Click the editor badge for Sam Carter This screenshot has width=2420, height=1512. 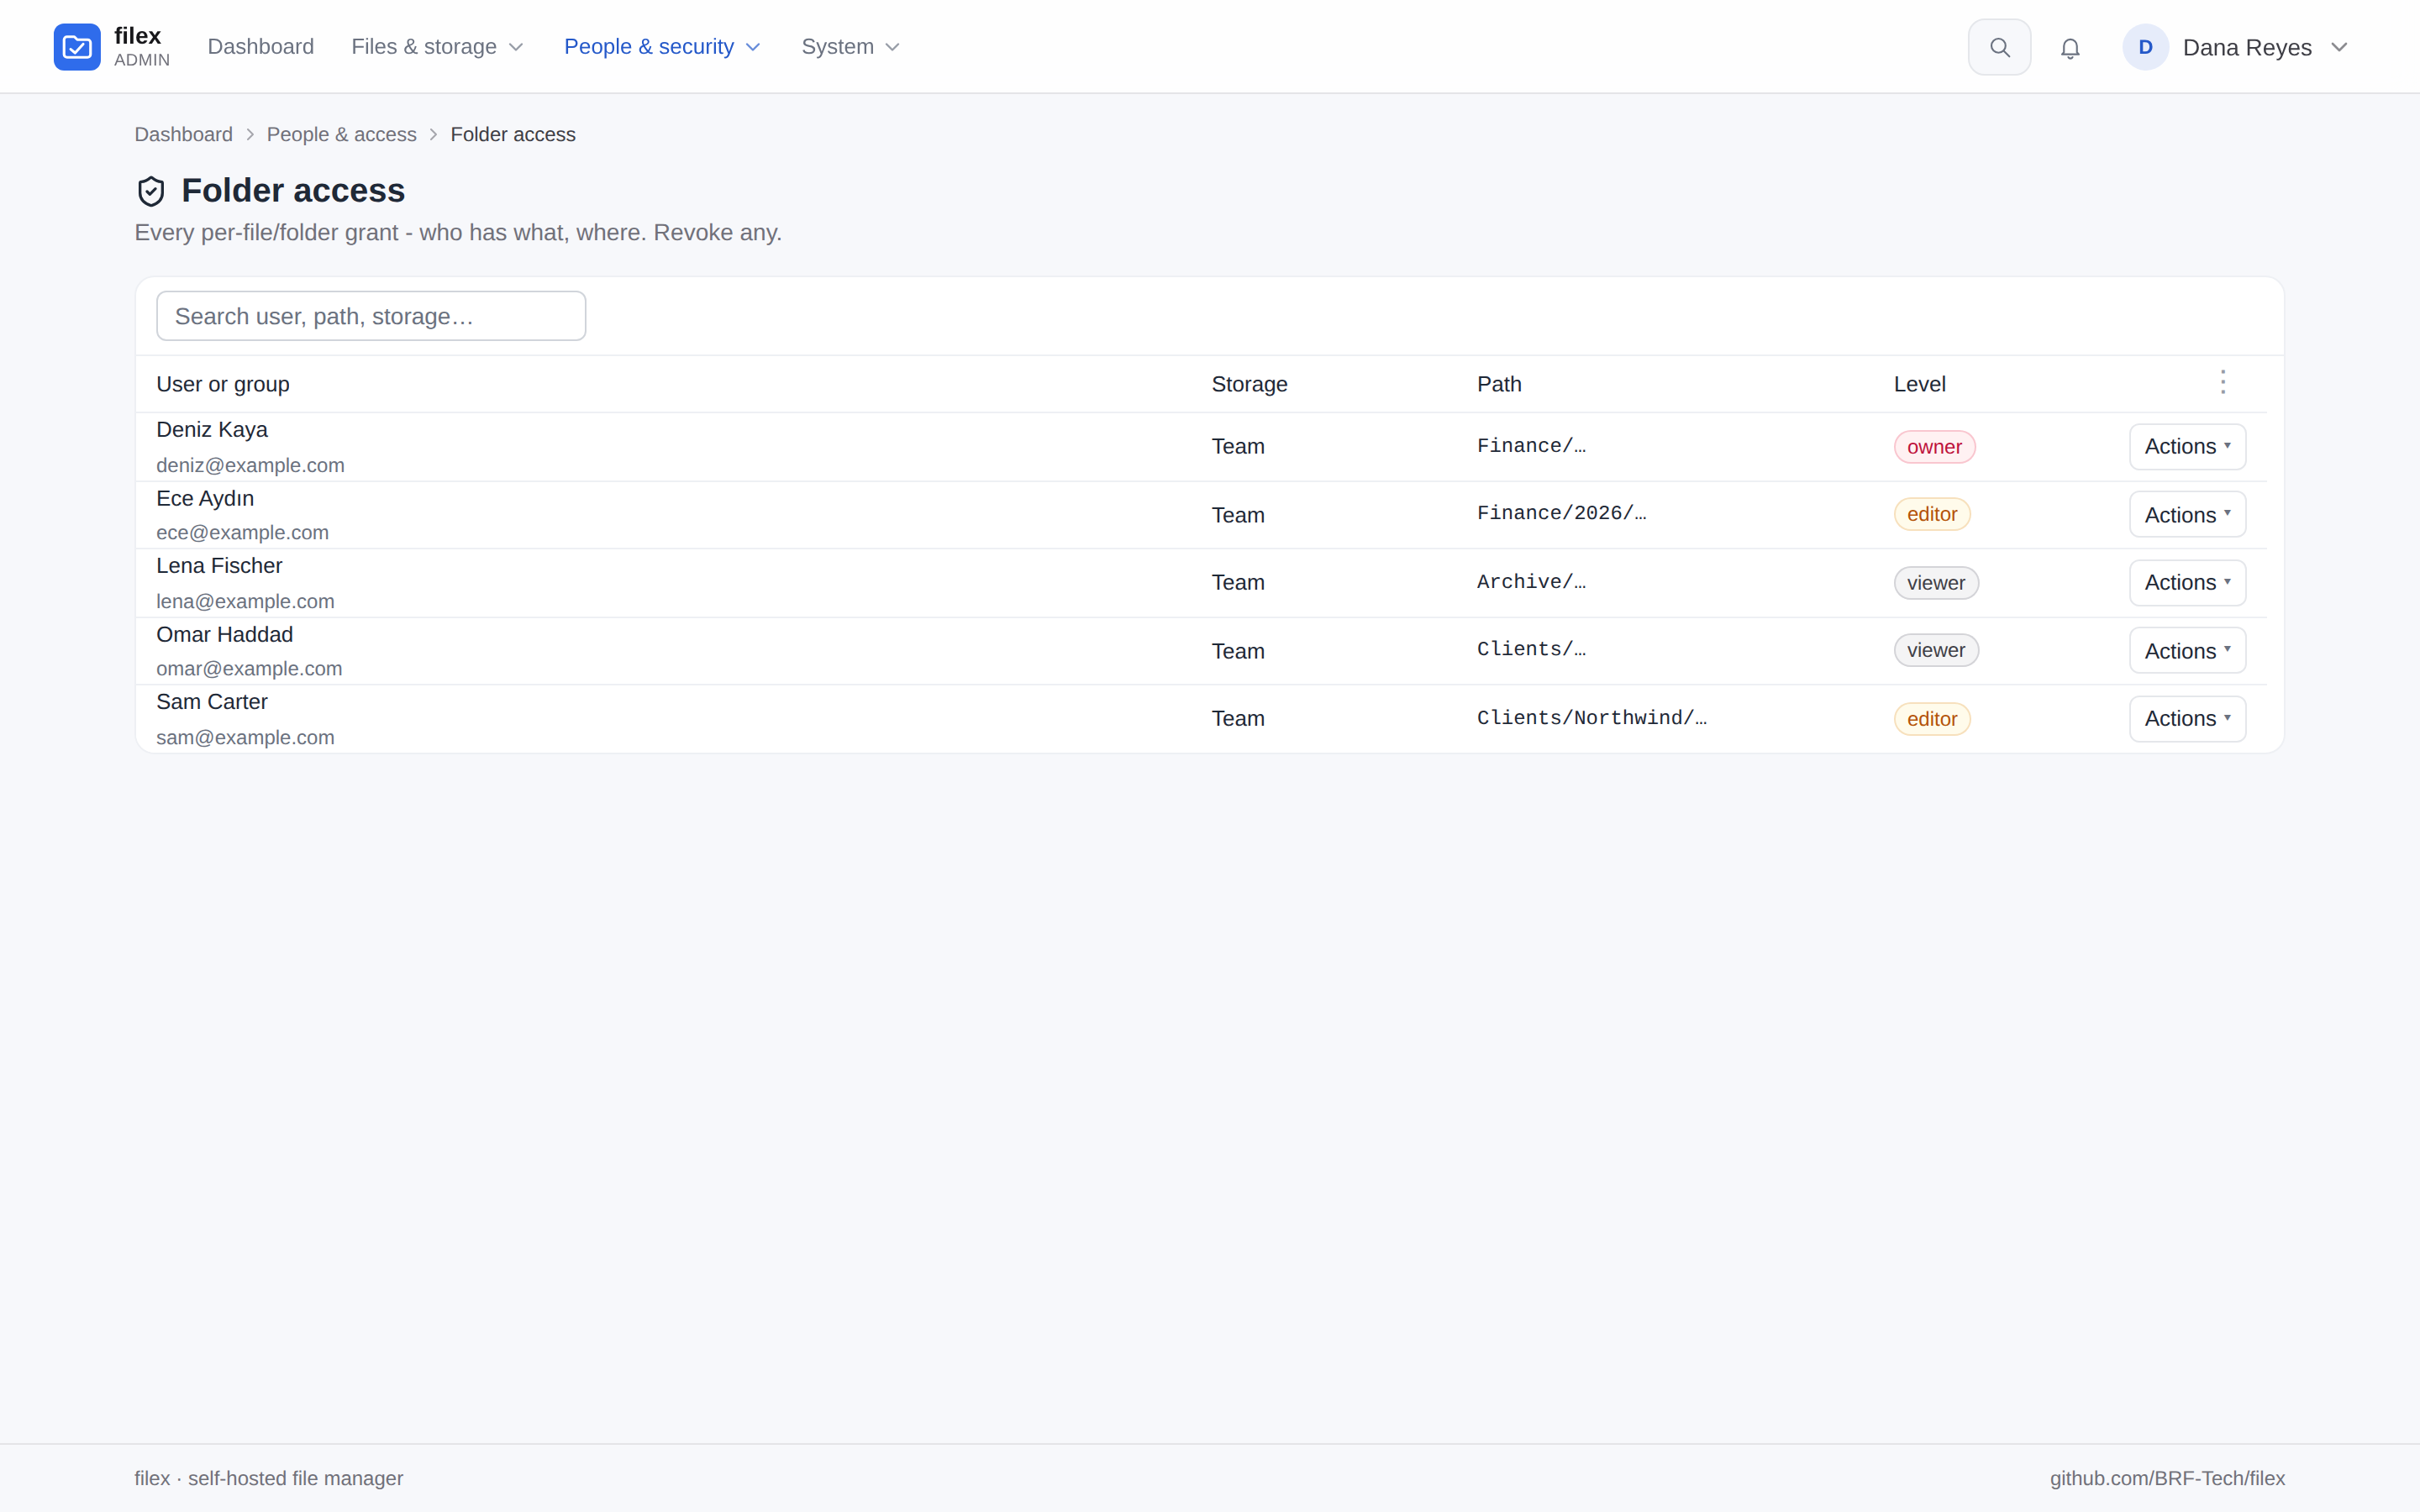point(1932,719)
